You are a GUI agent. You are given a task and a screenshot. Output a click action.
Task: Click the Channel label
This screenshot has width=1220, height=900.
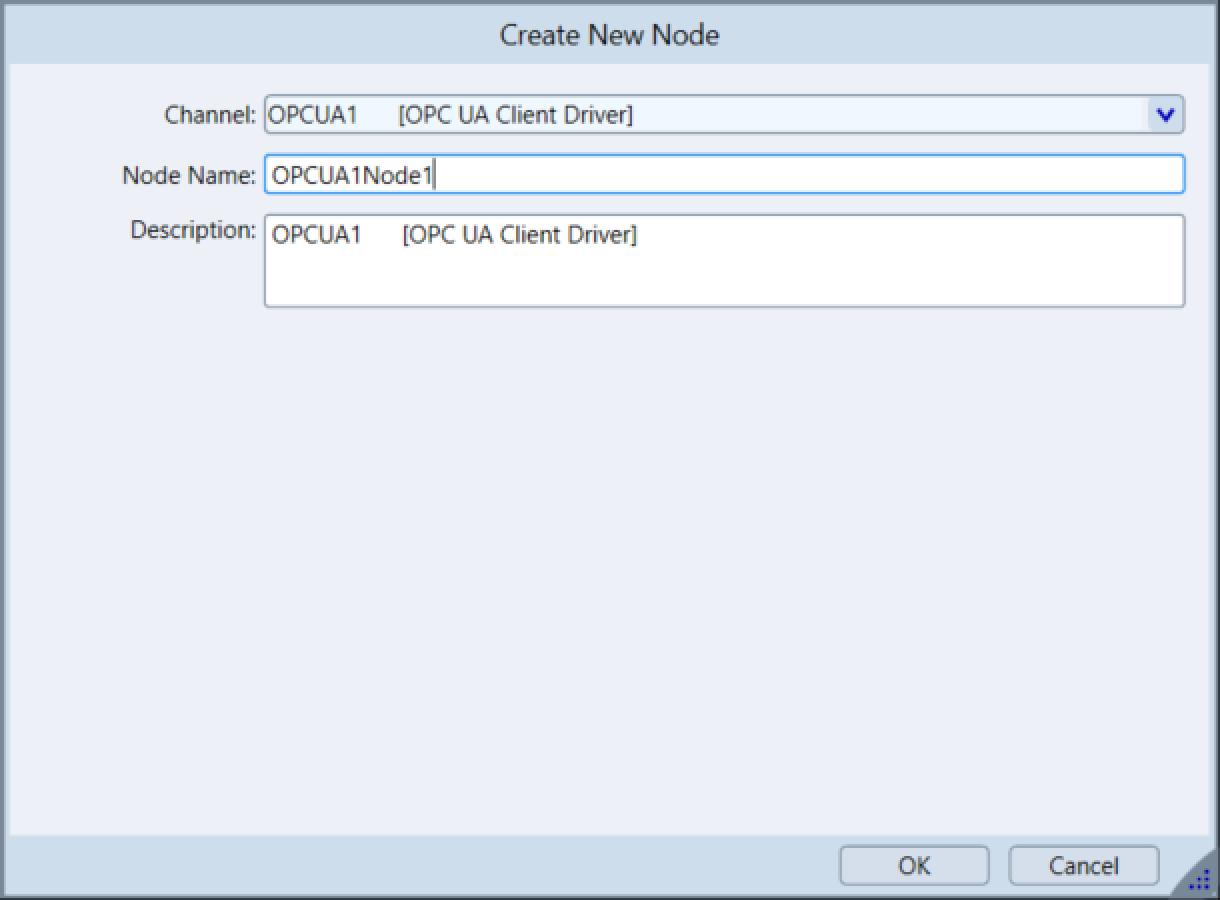pyautogui.click(x=210, y=115)
